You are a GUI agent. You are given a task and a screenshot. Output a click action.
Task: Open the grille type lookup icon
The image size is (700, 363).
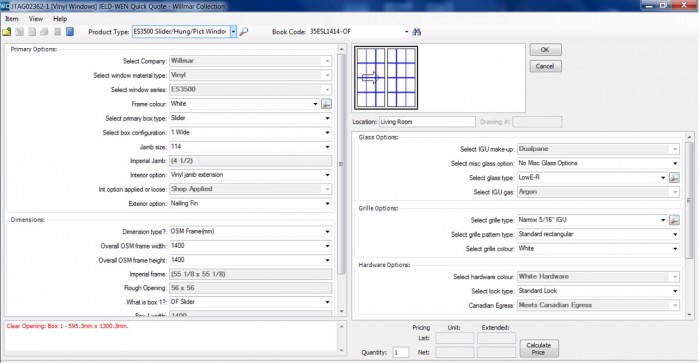tap(674, 220)
